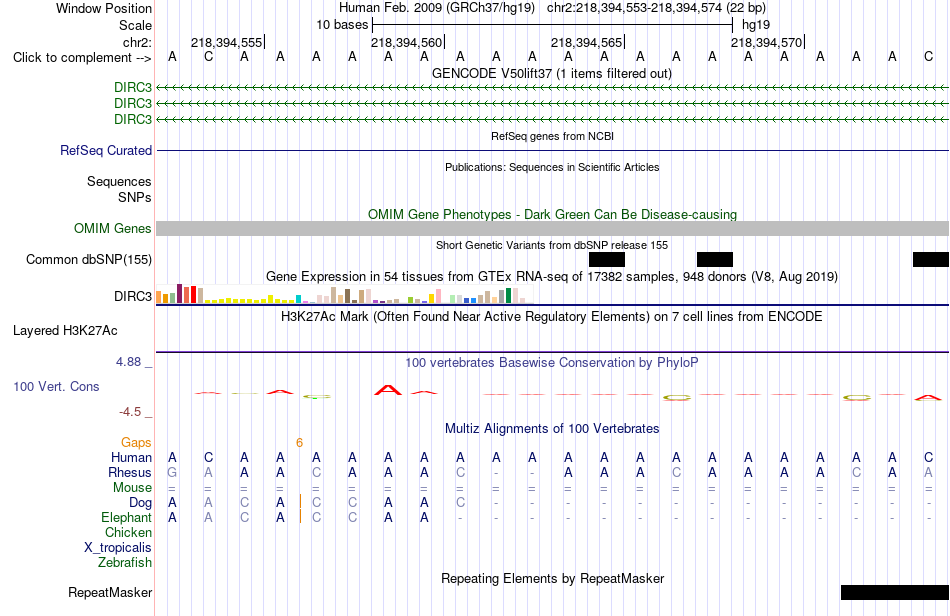950x616 pixels.
Task: Select the topmost DIRC3 GENCODE transcript label
Action: pyautogui.click(x=133, y=88)
